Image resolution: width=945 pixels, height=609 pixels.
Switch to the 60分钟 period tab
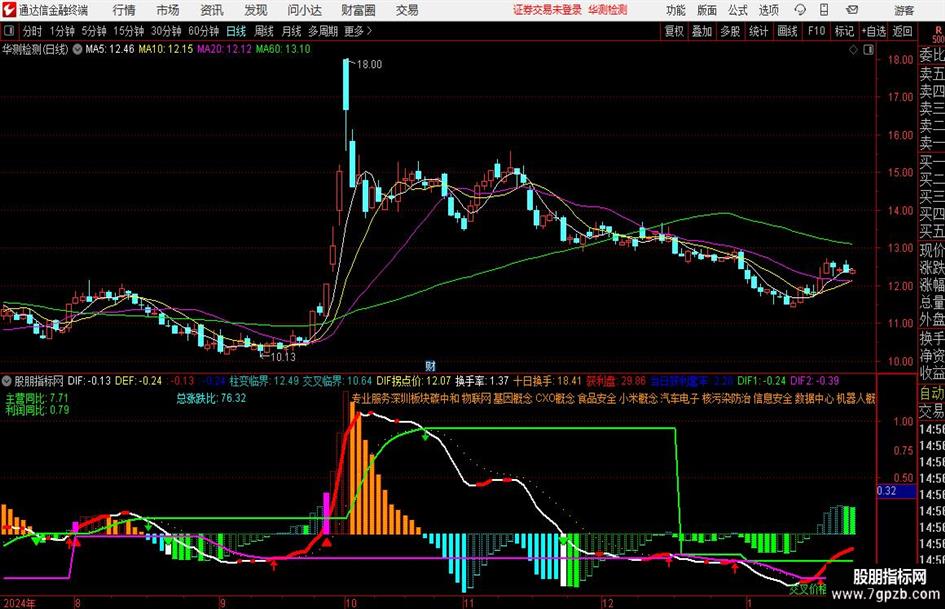point(203,31)
